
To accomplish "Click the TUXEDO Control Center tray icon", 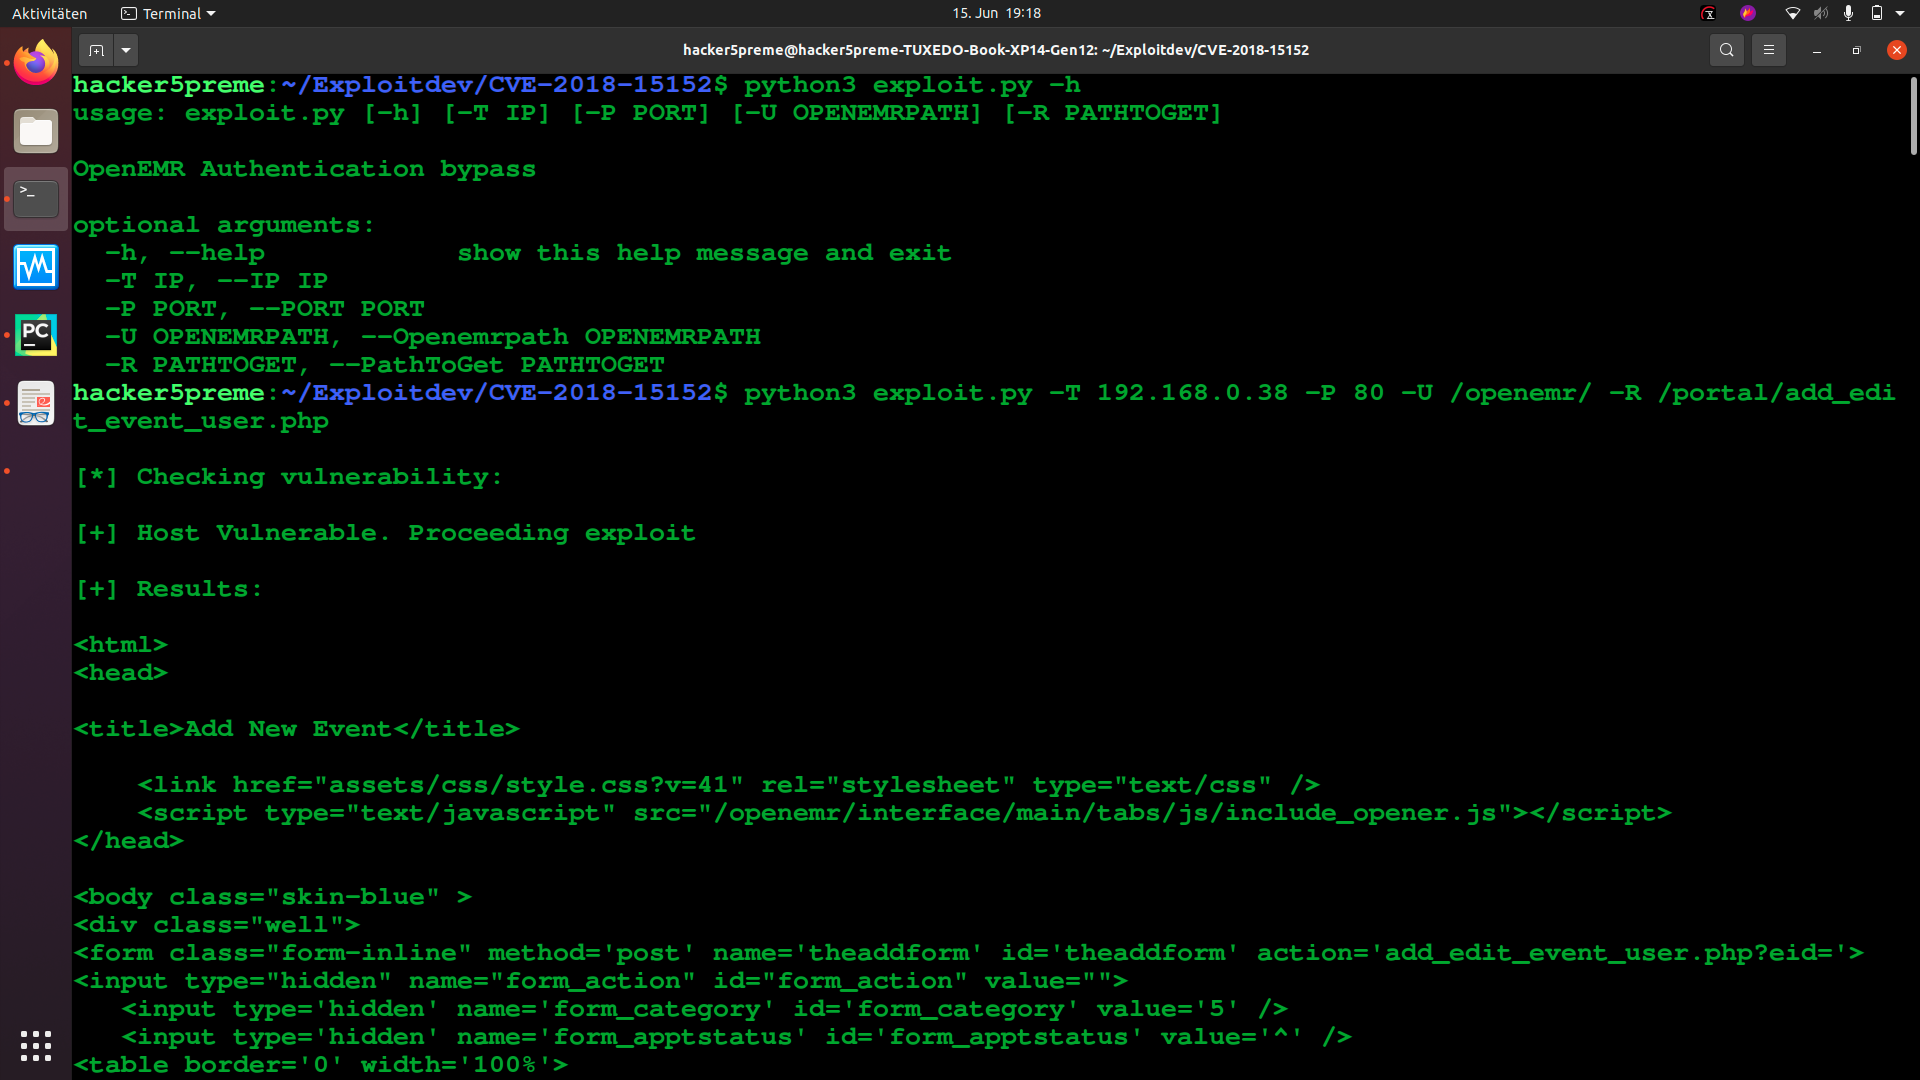I will point(1708,13).
